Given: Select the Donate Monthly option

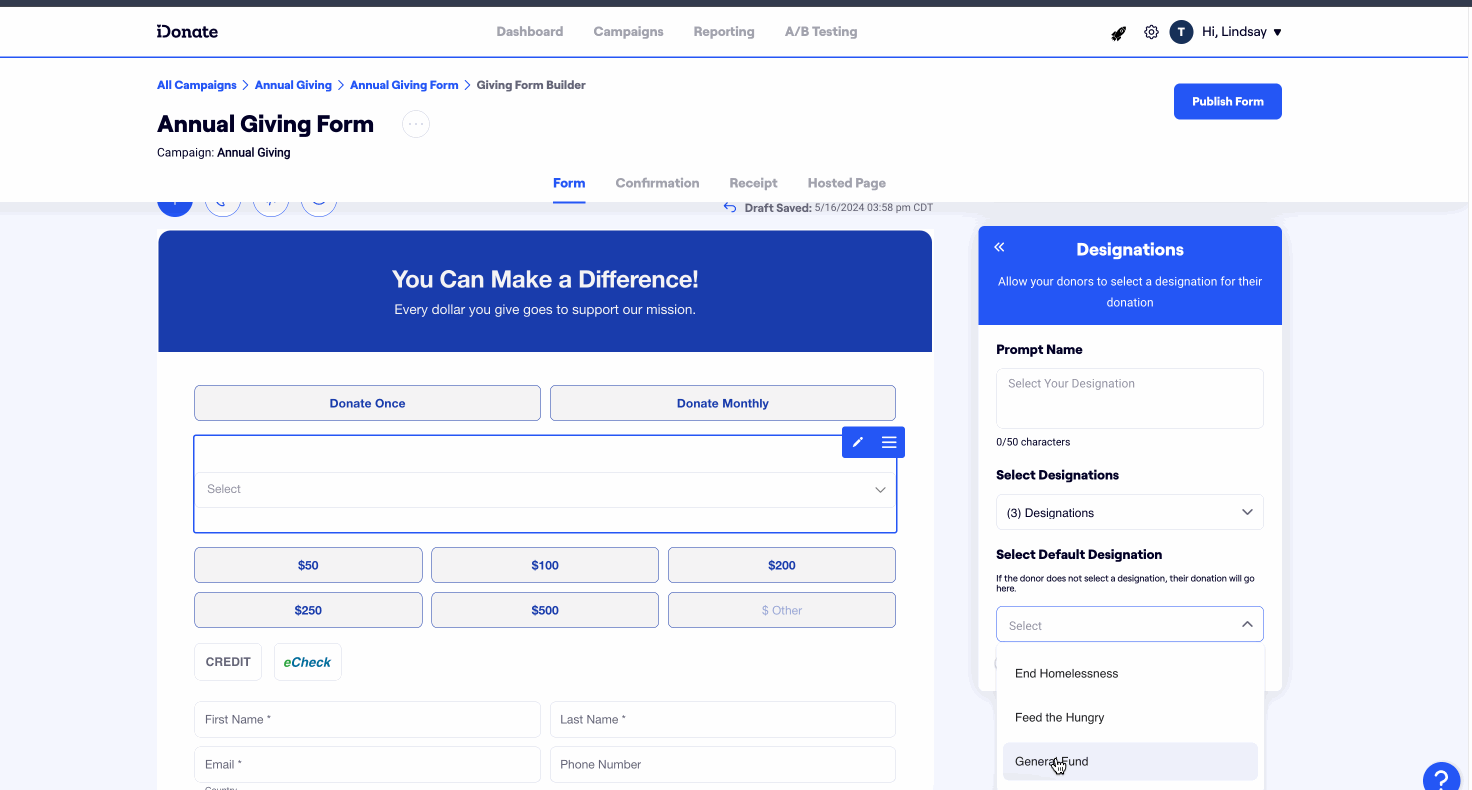Looking at the screenshot, I should coord(722,403).
